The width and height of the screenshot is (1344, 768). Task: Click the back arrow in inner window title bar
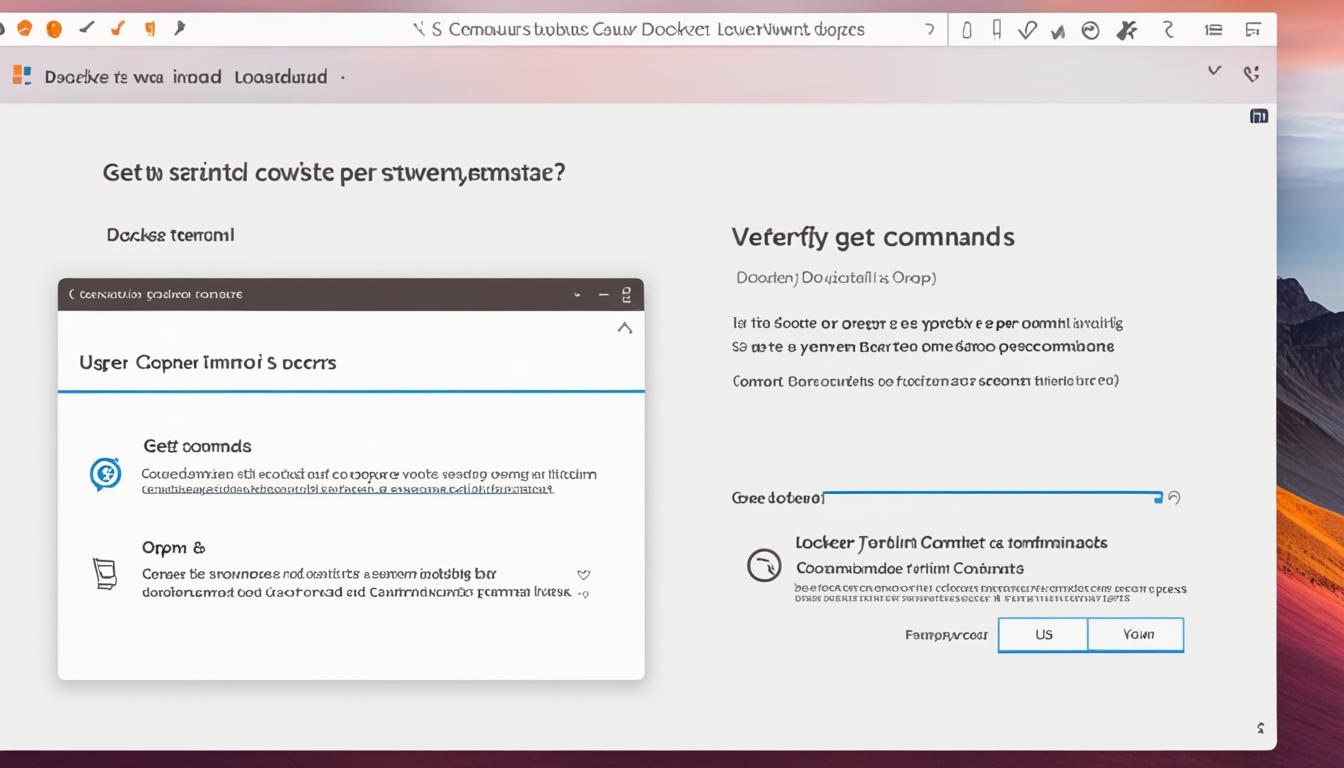(x=71, y=295)
